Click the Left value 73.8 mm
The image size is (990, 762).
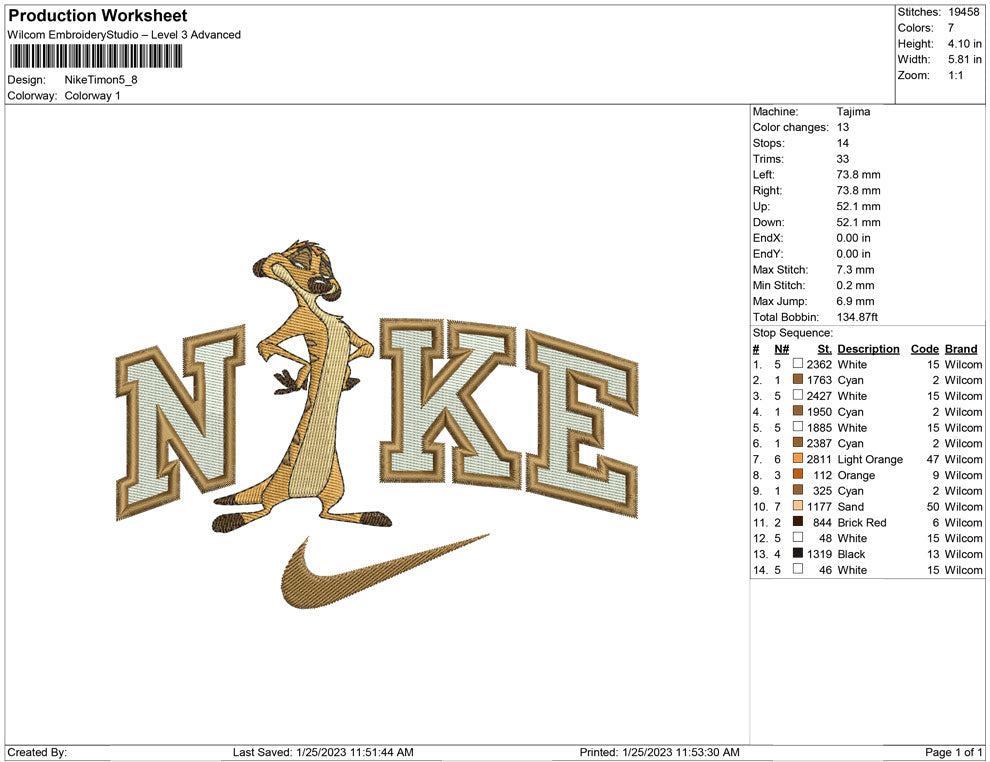pos(858,175)
